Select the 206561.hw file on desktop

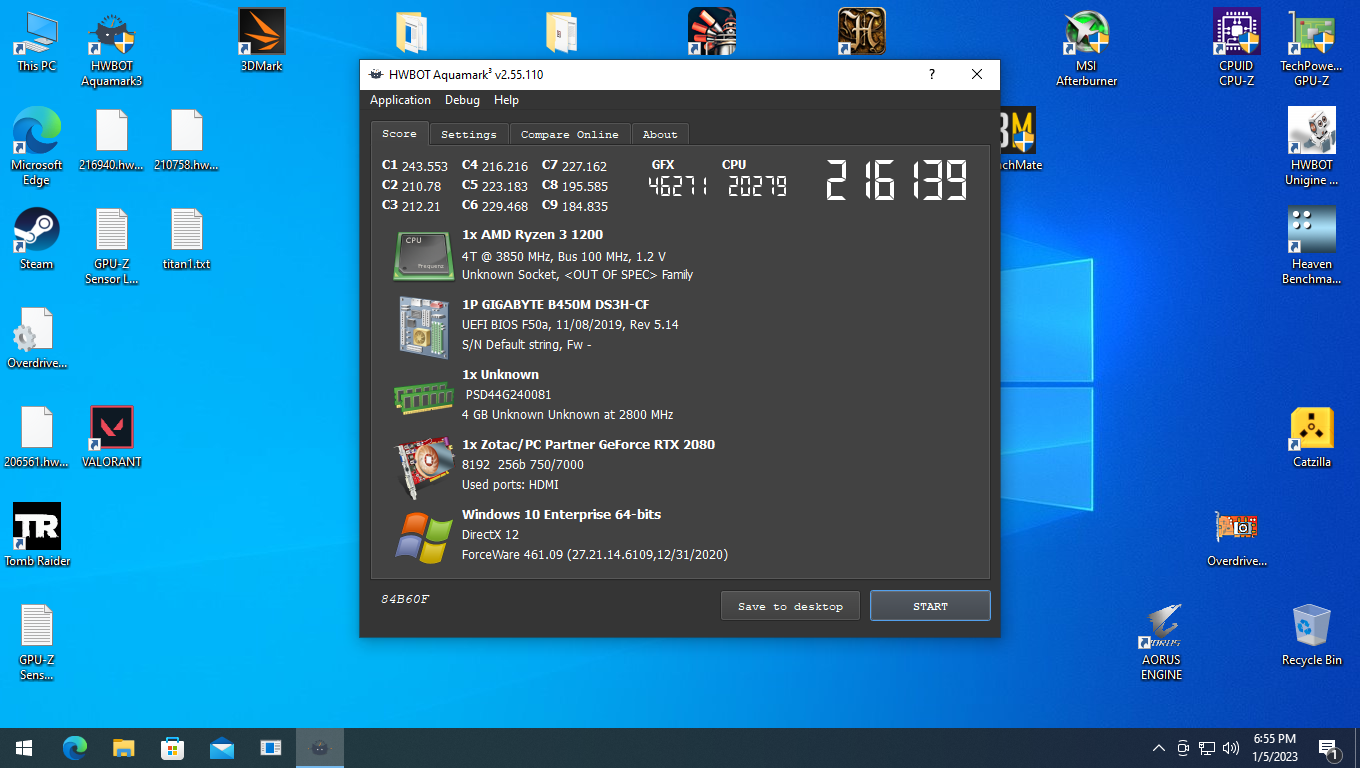point(37,437)
